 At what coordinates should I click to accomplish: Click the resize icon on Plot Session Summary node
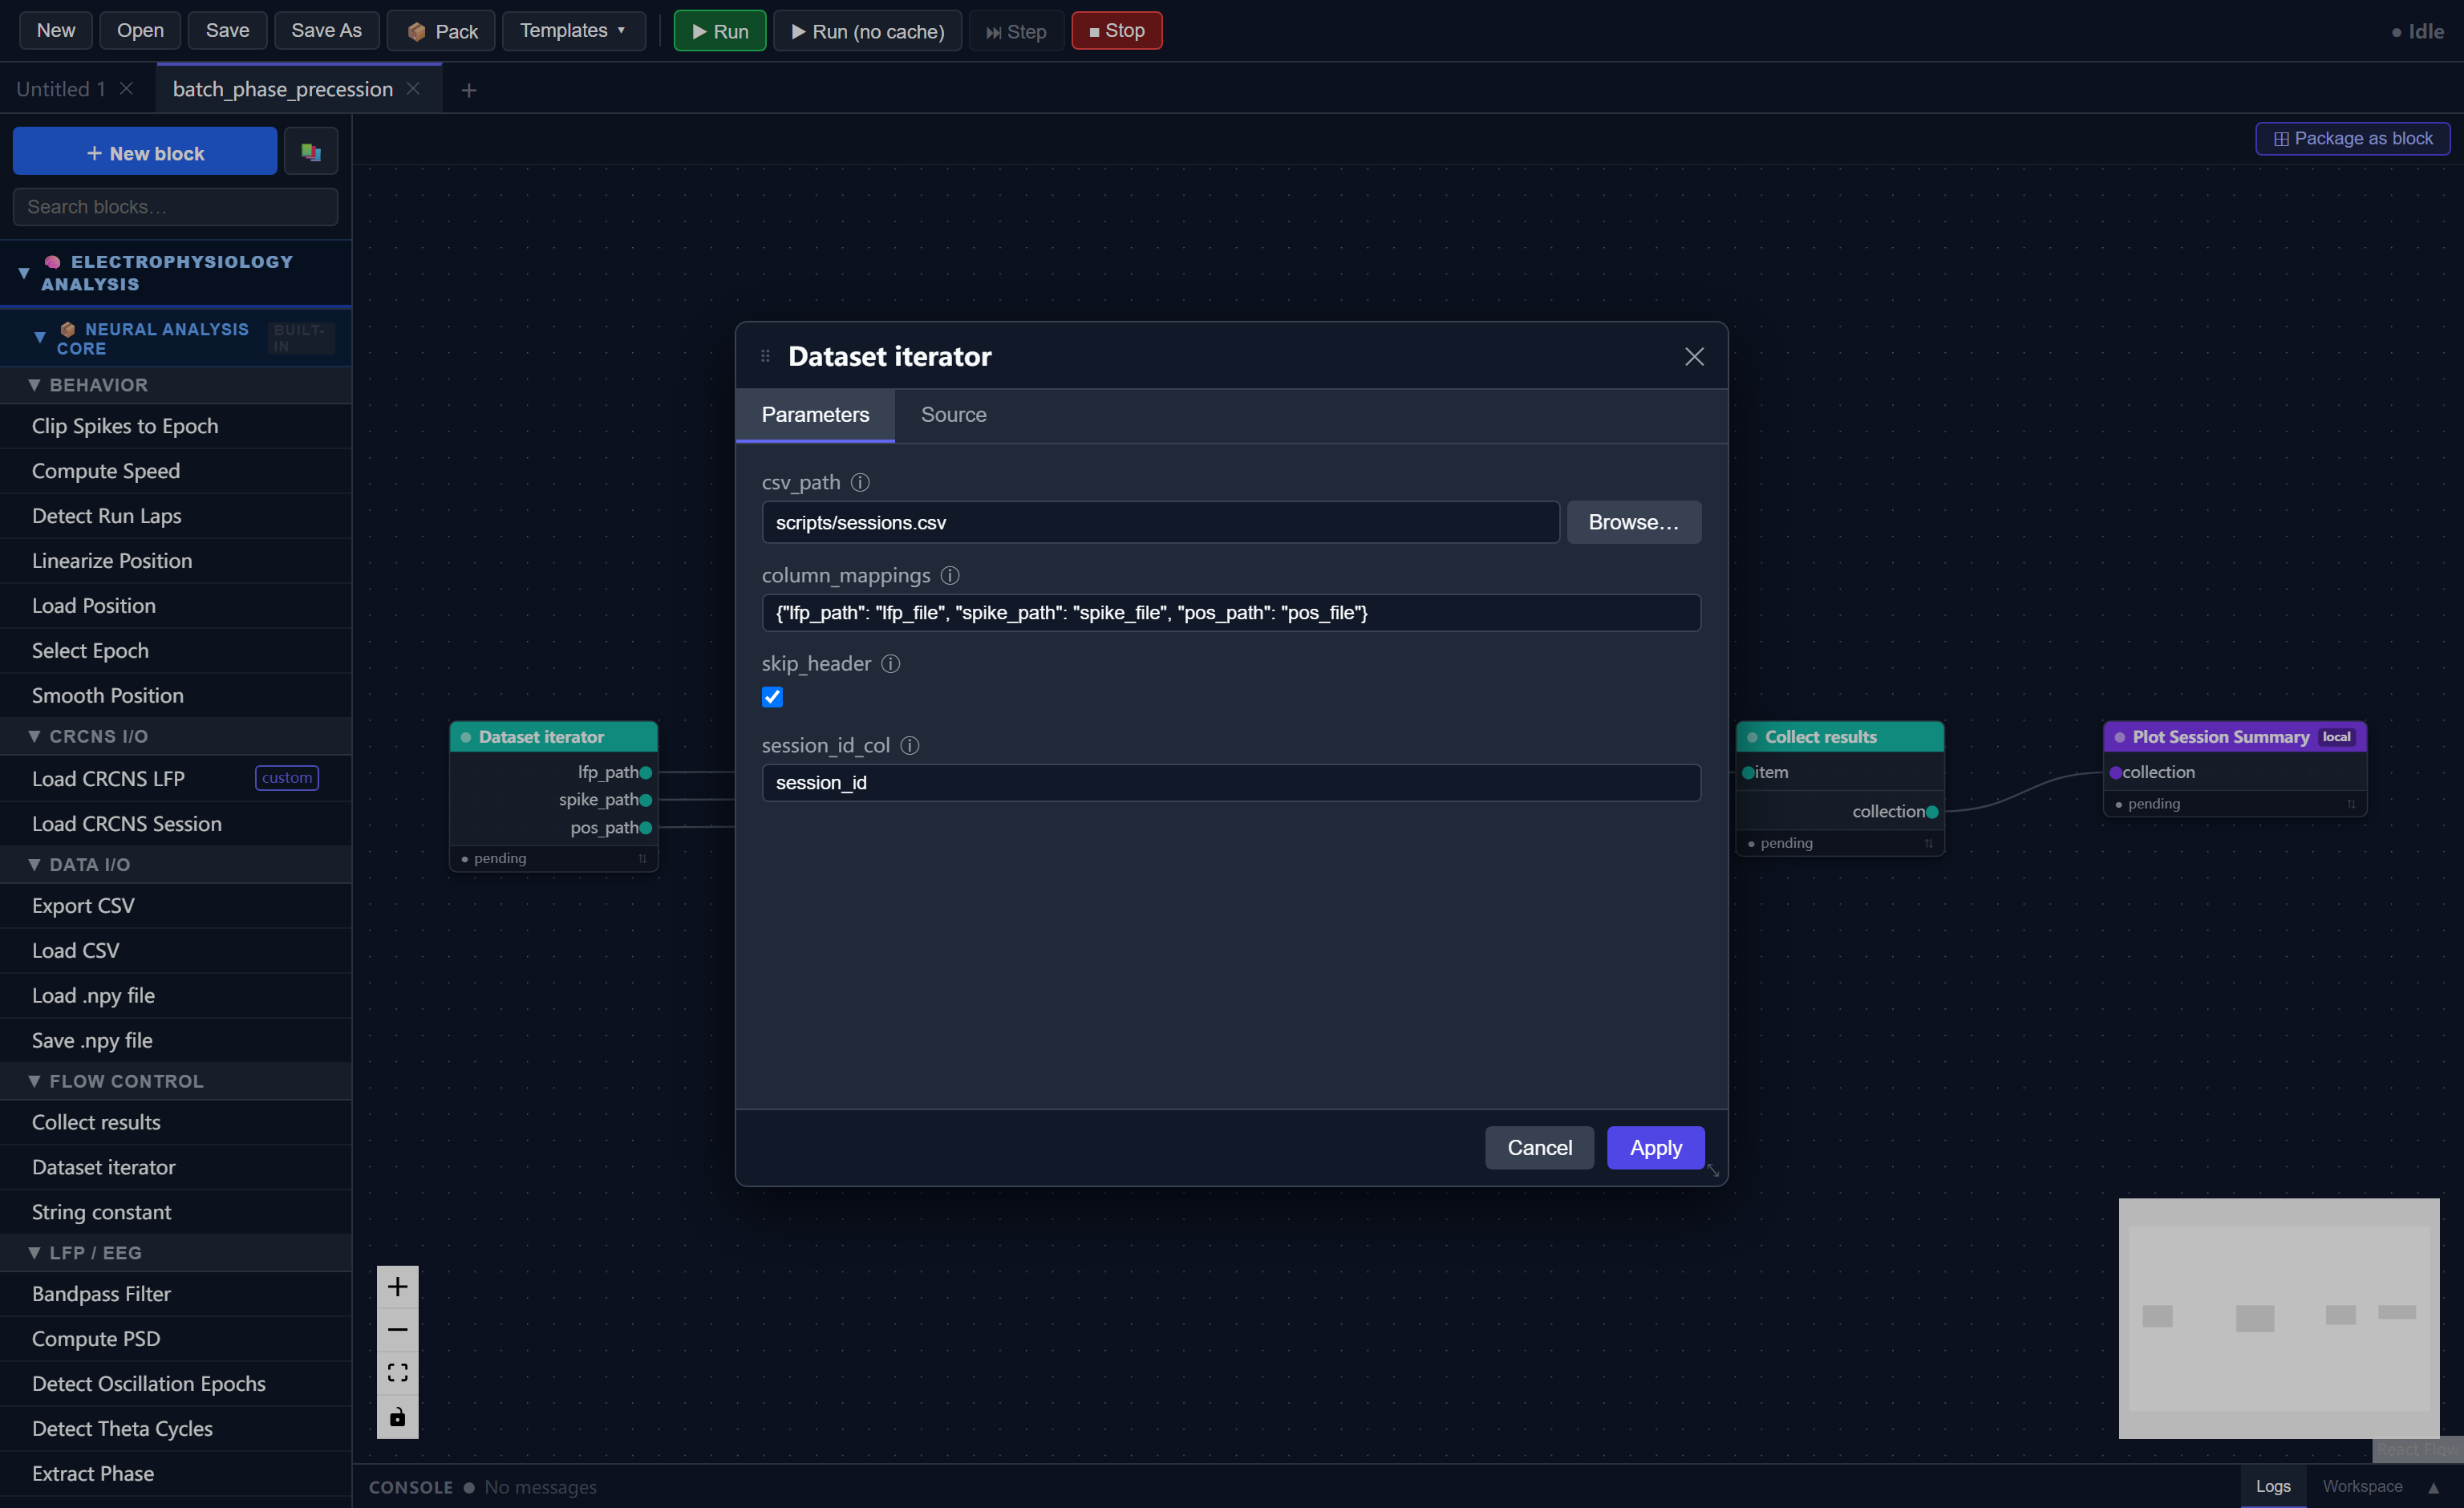point(2351,805)
